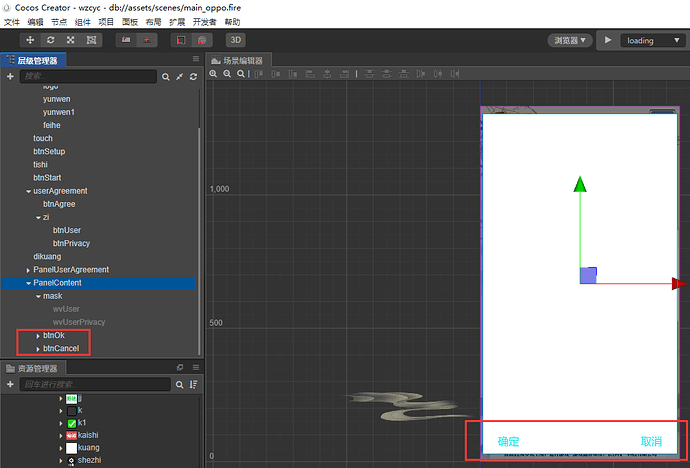Focus the assets search field
Screen dimensions: 690x468
click(95, 384)
